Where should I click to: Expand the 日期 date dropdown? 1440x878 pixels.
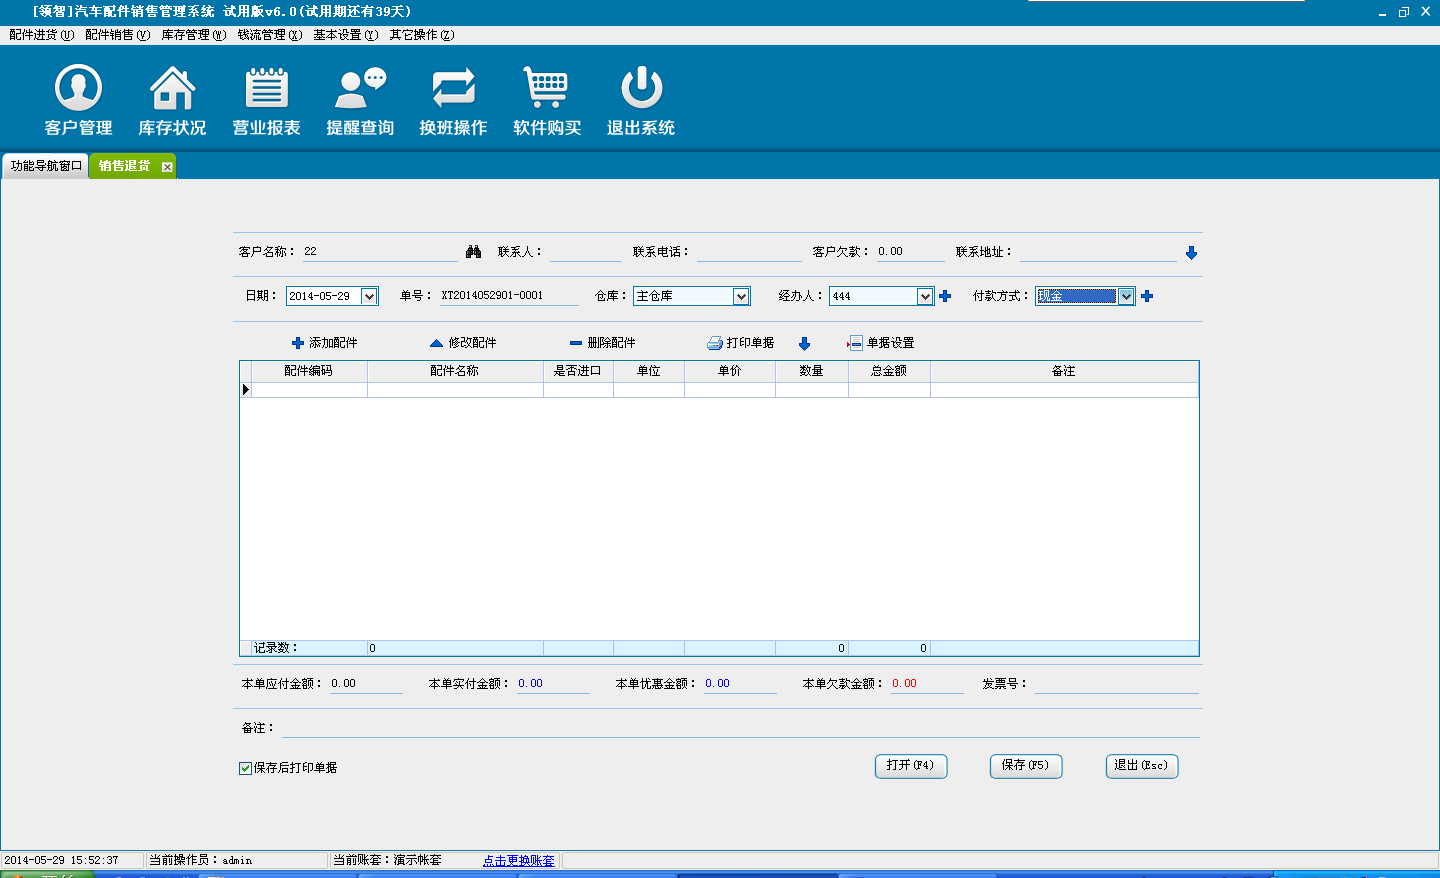[x=369, y=296]
